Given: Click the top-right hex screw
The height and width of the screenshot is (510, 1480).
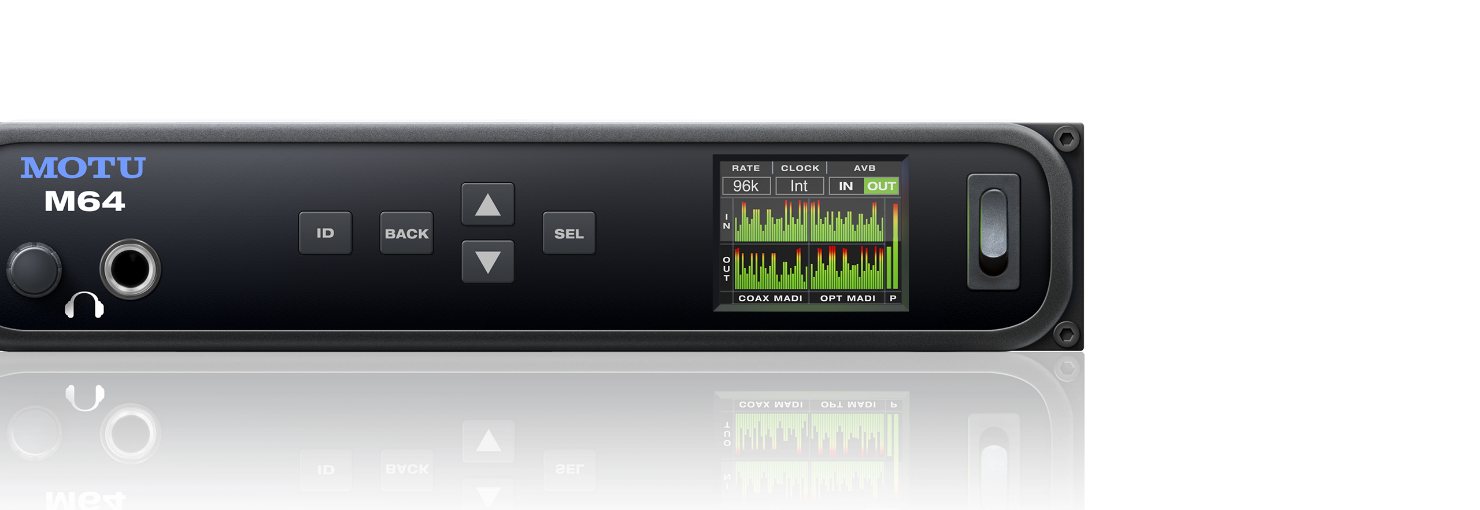Looking at the screenshot, I should click(x=1067, y=139).
